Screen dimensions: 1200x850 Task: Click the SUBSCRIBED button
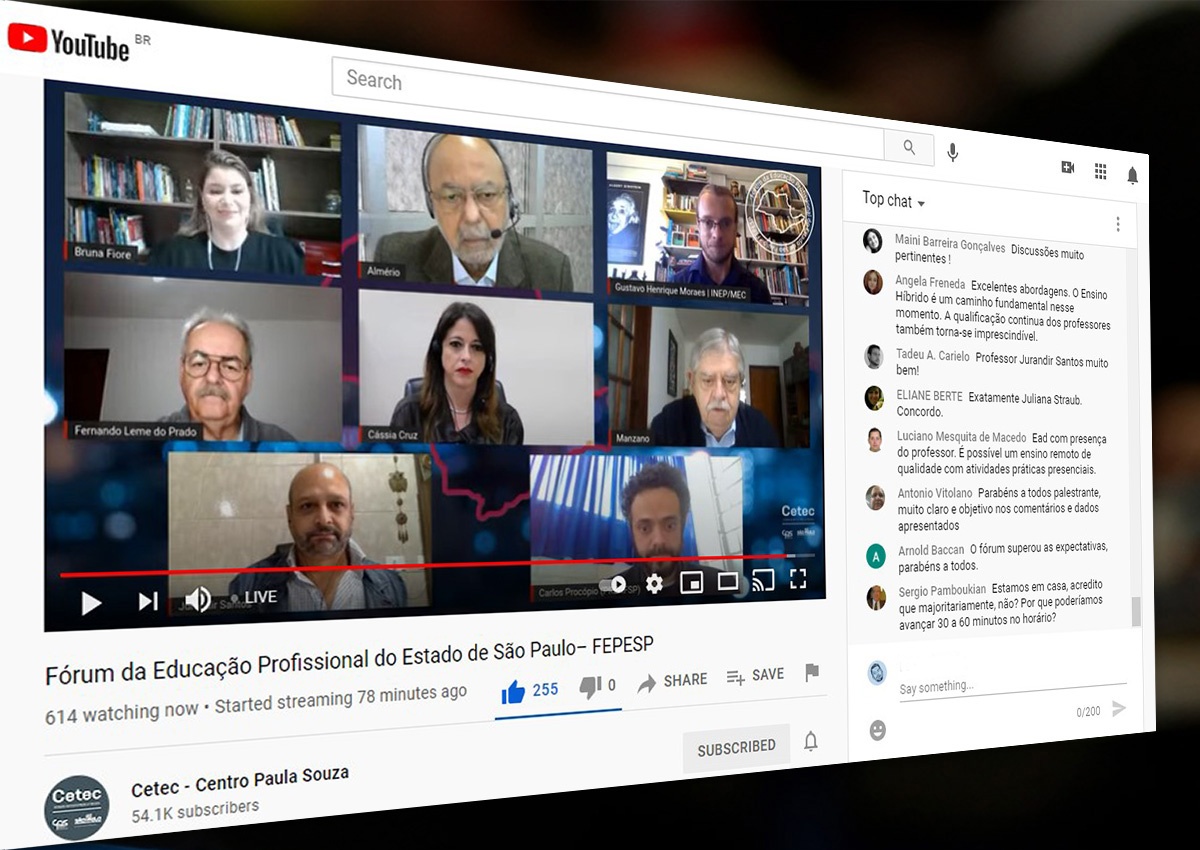[736, 747]
